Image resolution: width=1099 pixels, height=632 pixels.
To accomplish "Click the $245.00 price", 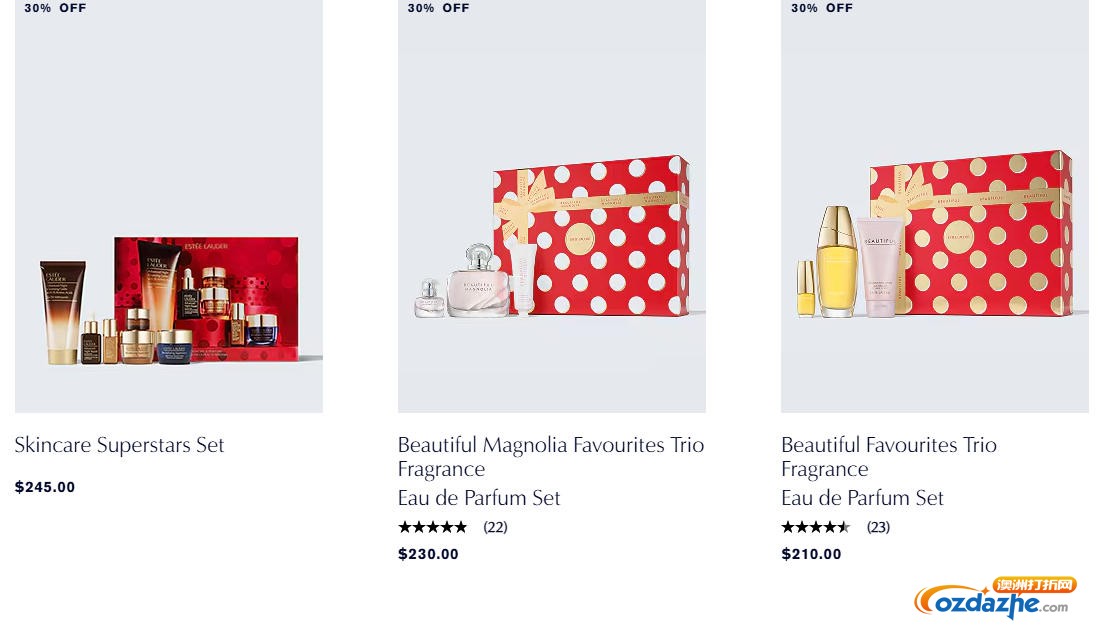I will click(x=45, y=487).
